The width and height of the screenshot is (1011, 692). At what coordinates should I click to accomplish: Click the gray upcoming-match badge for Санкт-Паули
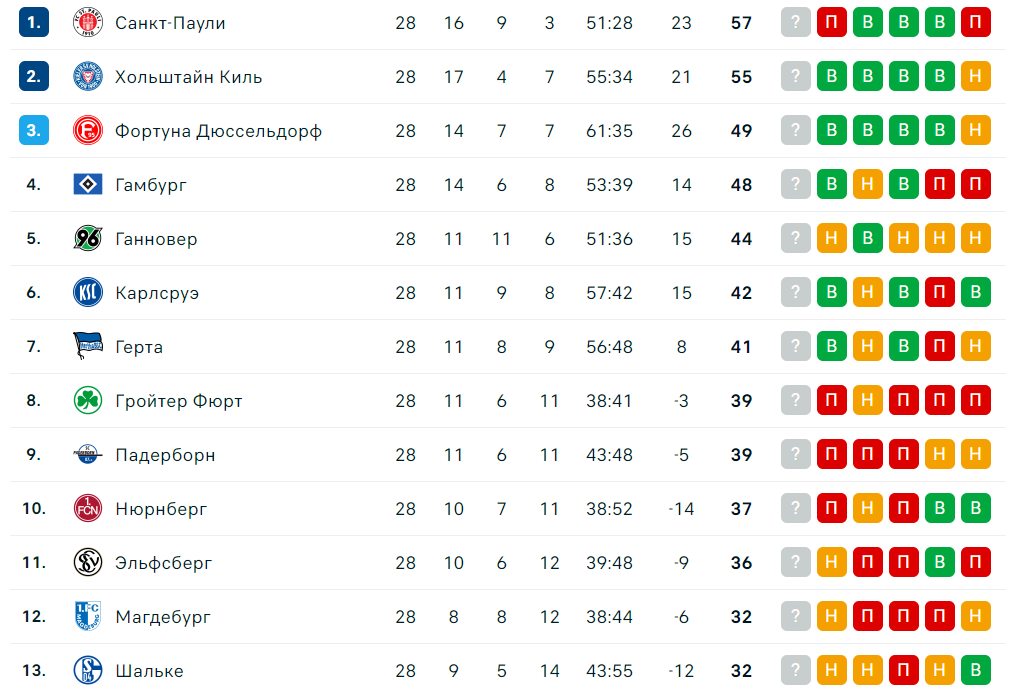(x=796, y=23)
